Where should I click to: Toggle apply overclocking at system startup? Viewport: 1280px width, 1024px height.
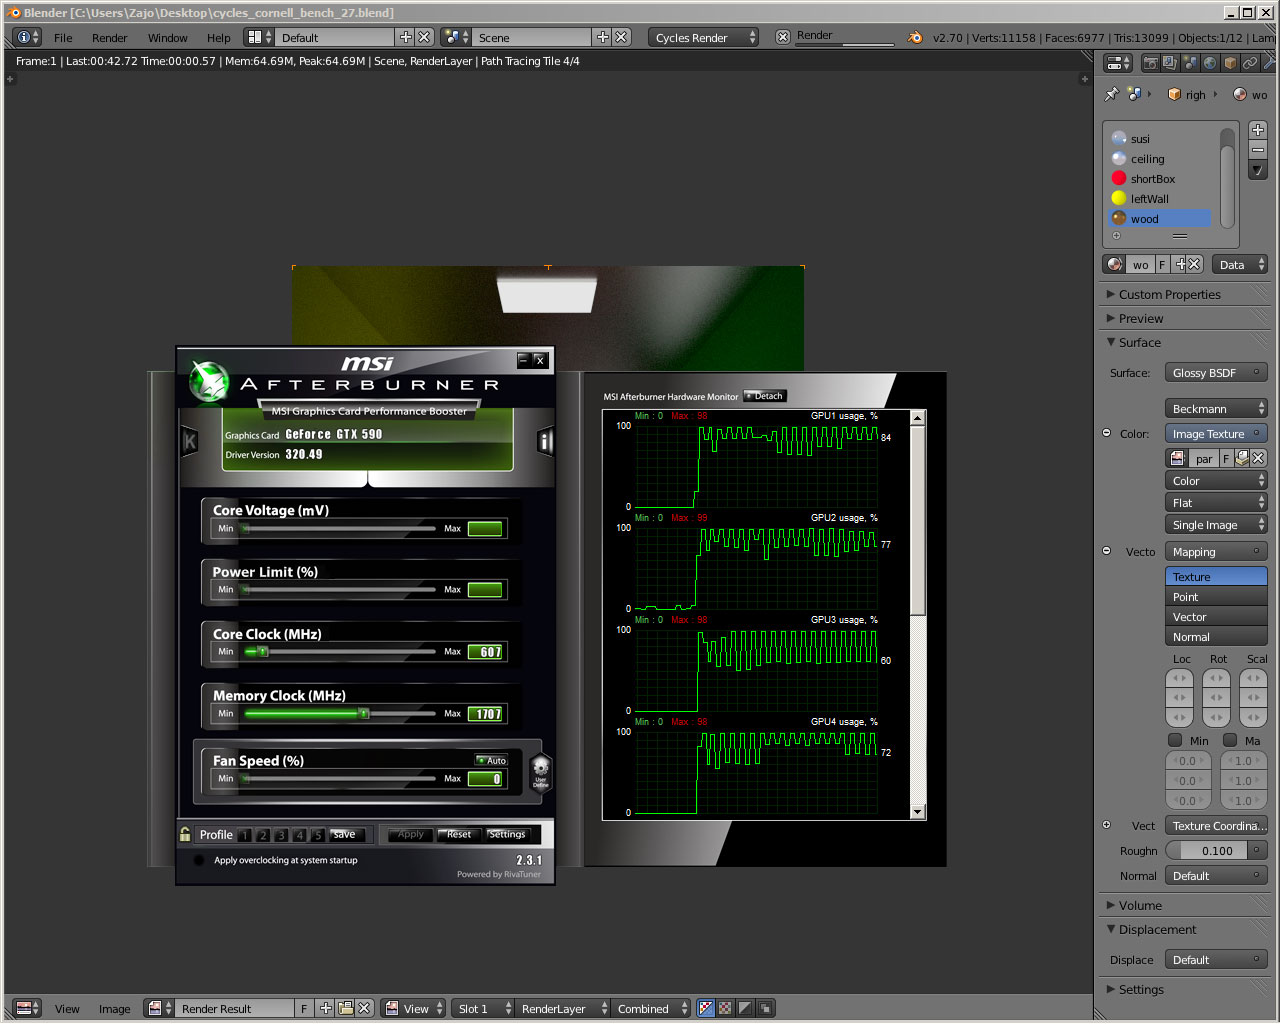(199, 860)
